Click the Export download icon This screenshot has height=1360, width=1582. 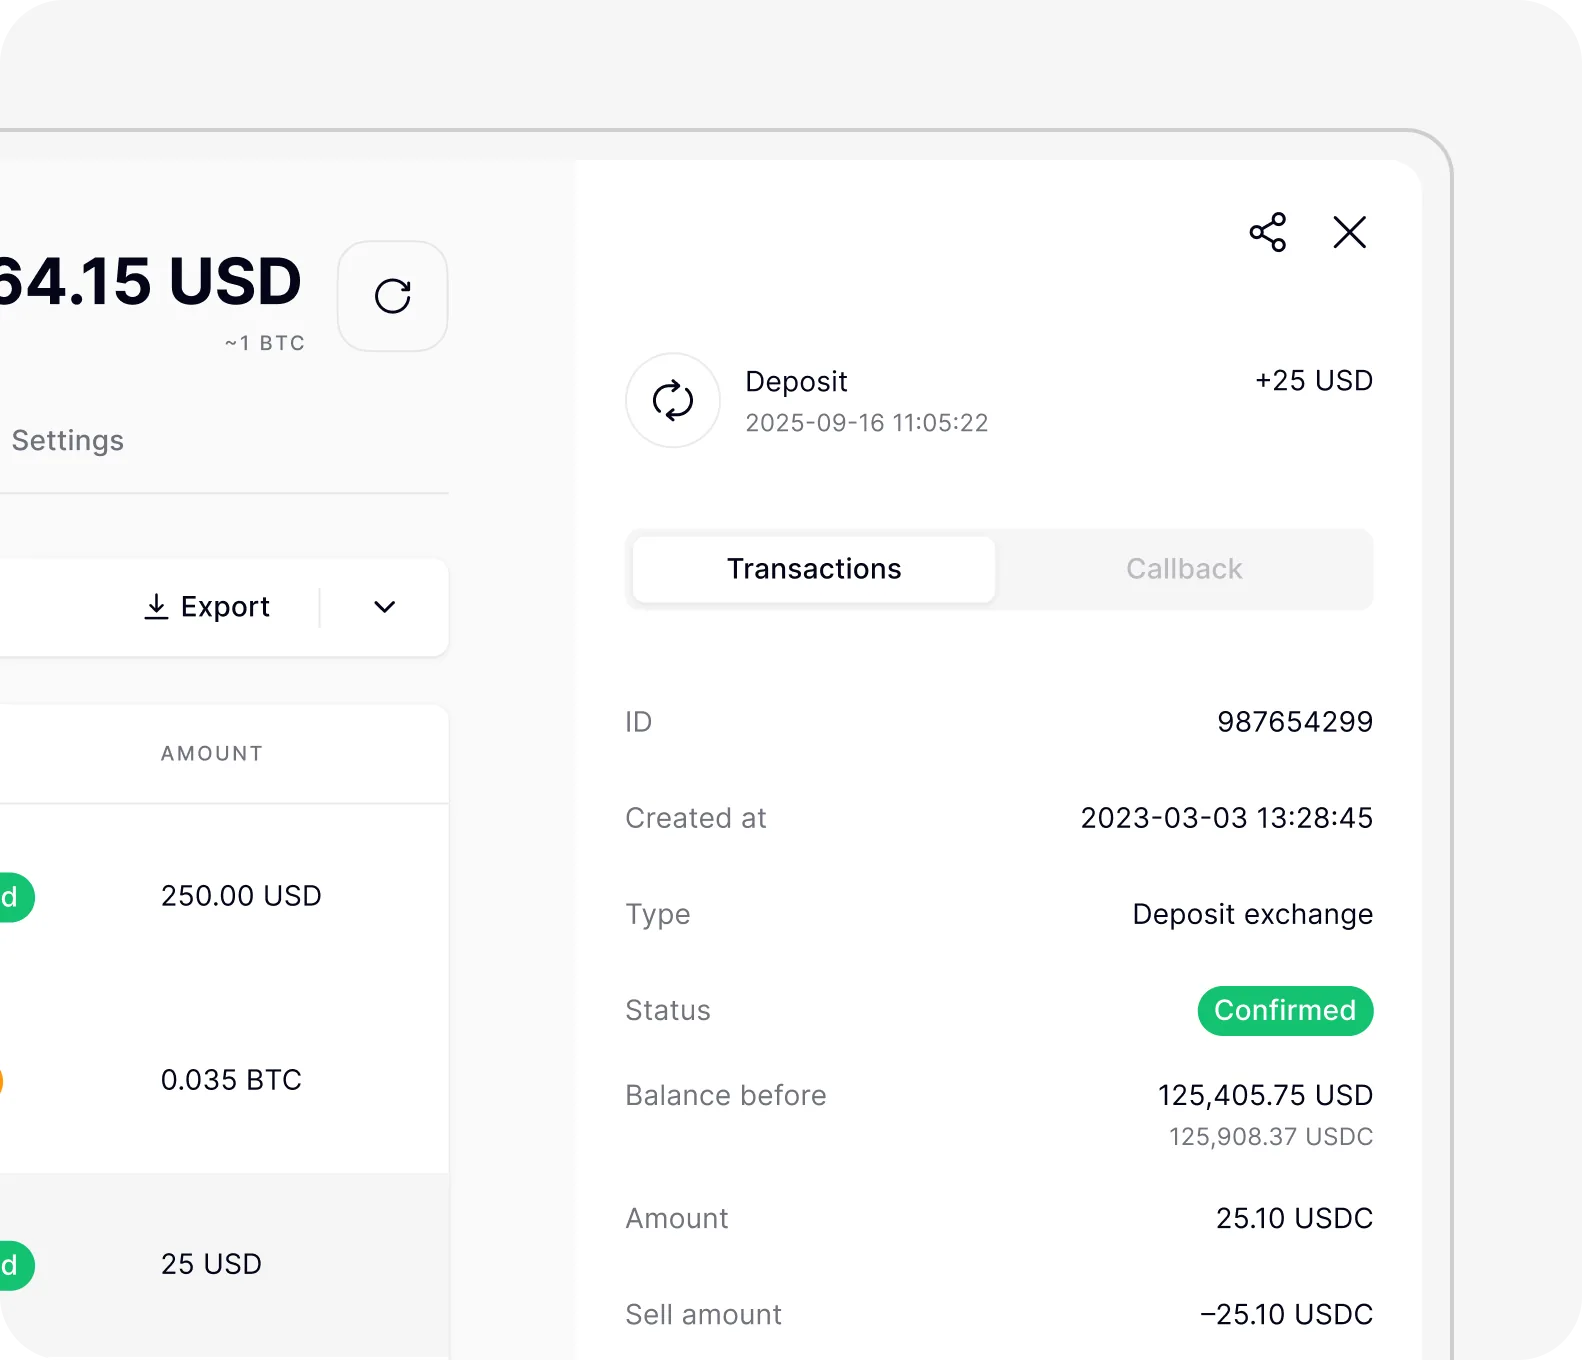[x=156, y=606]
